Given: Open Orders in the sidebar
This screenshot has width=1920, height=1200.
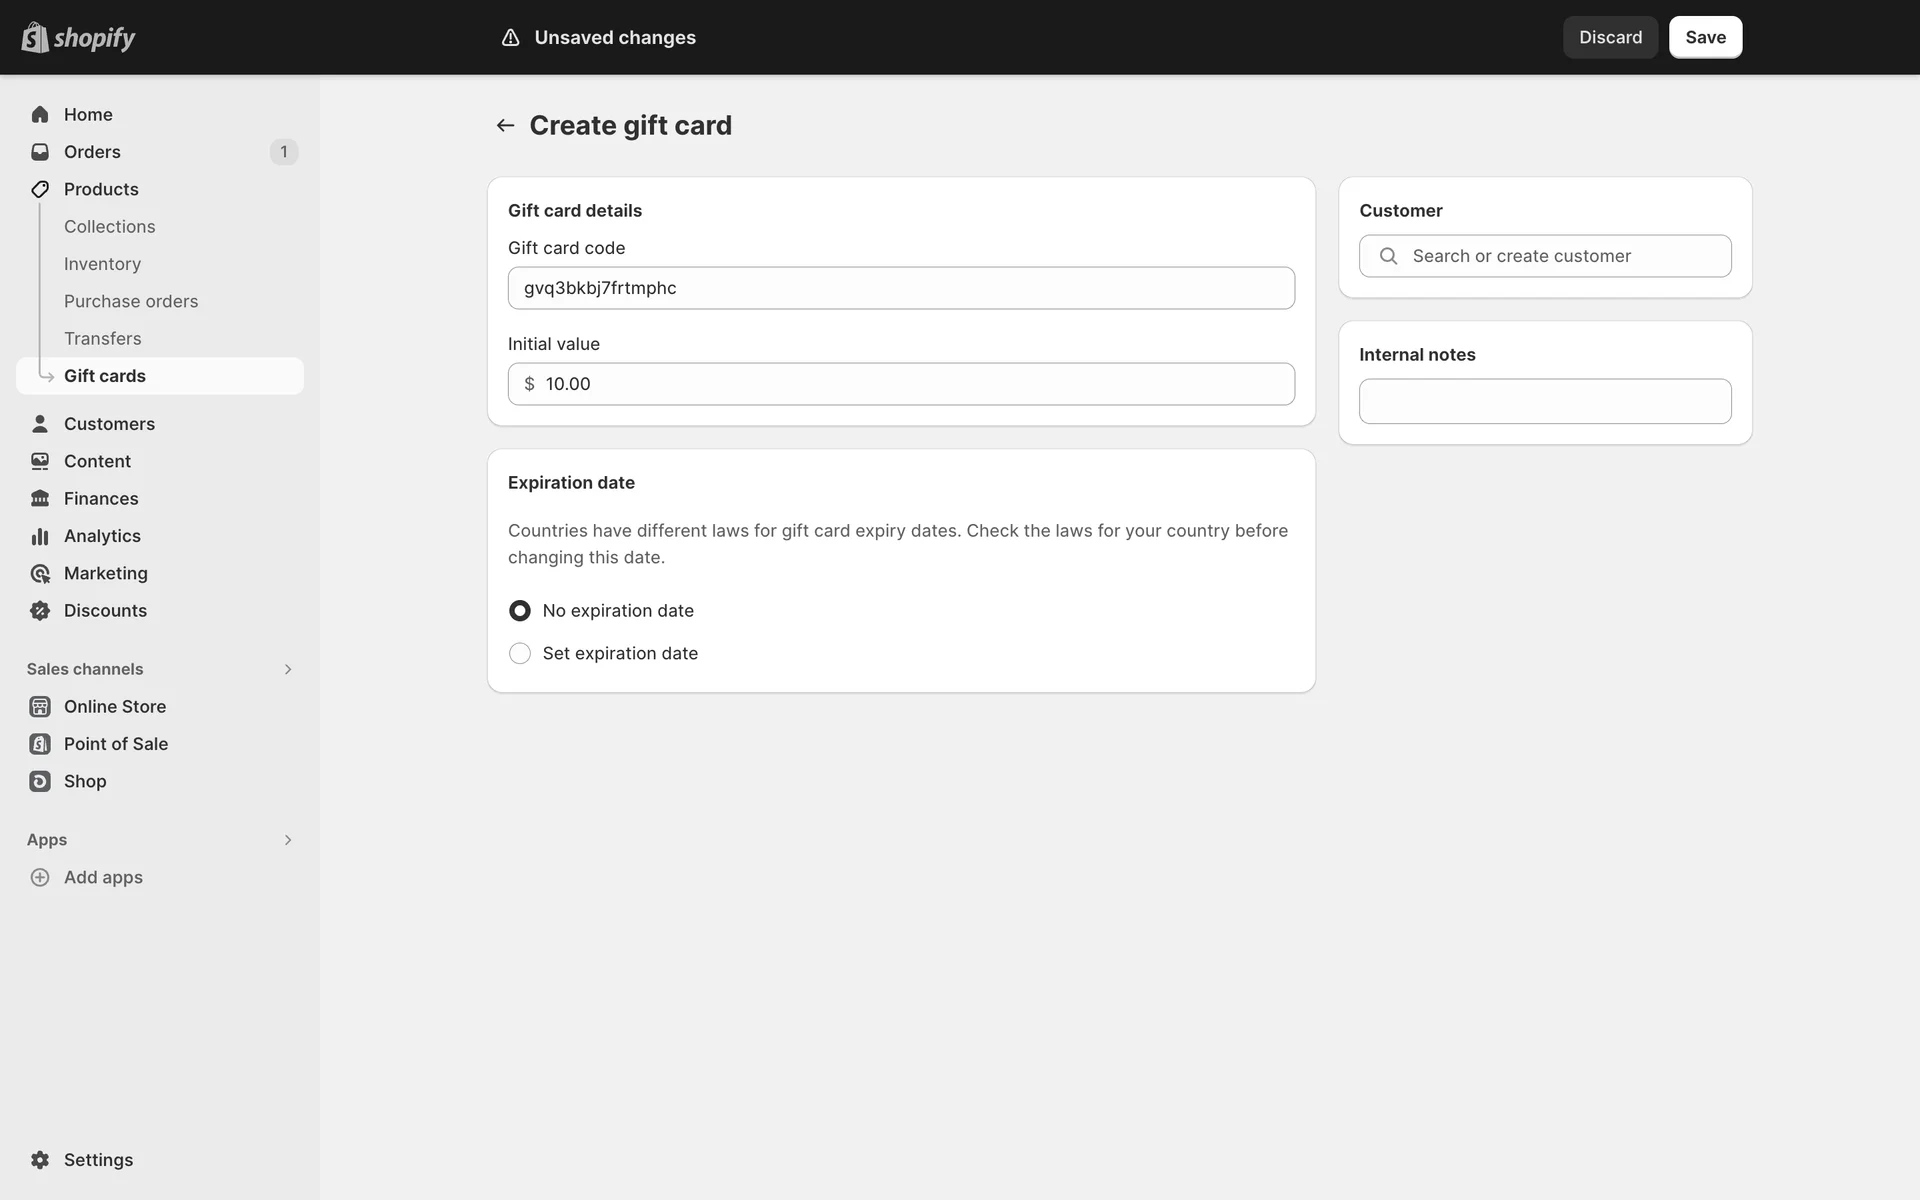Looking at the screenshot, I should click(92, 152).
